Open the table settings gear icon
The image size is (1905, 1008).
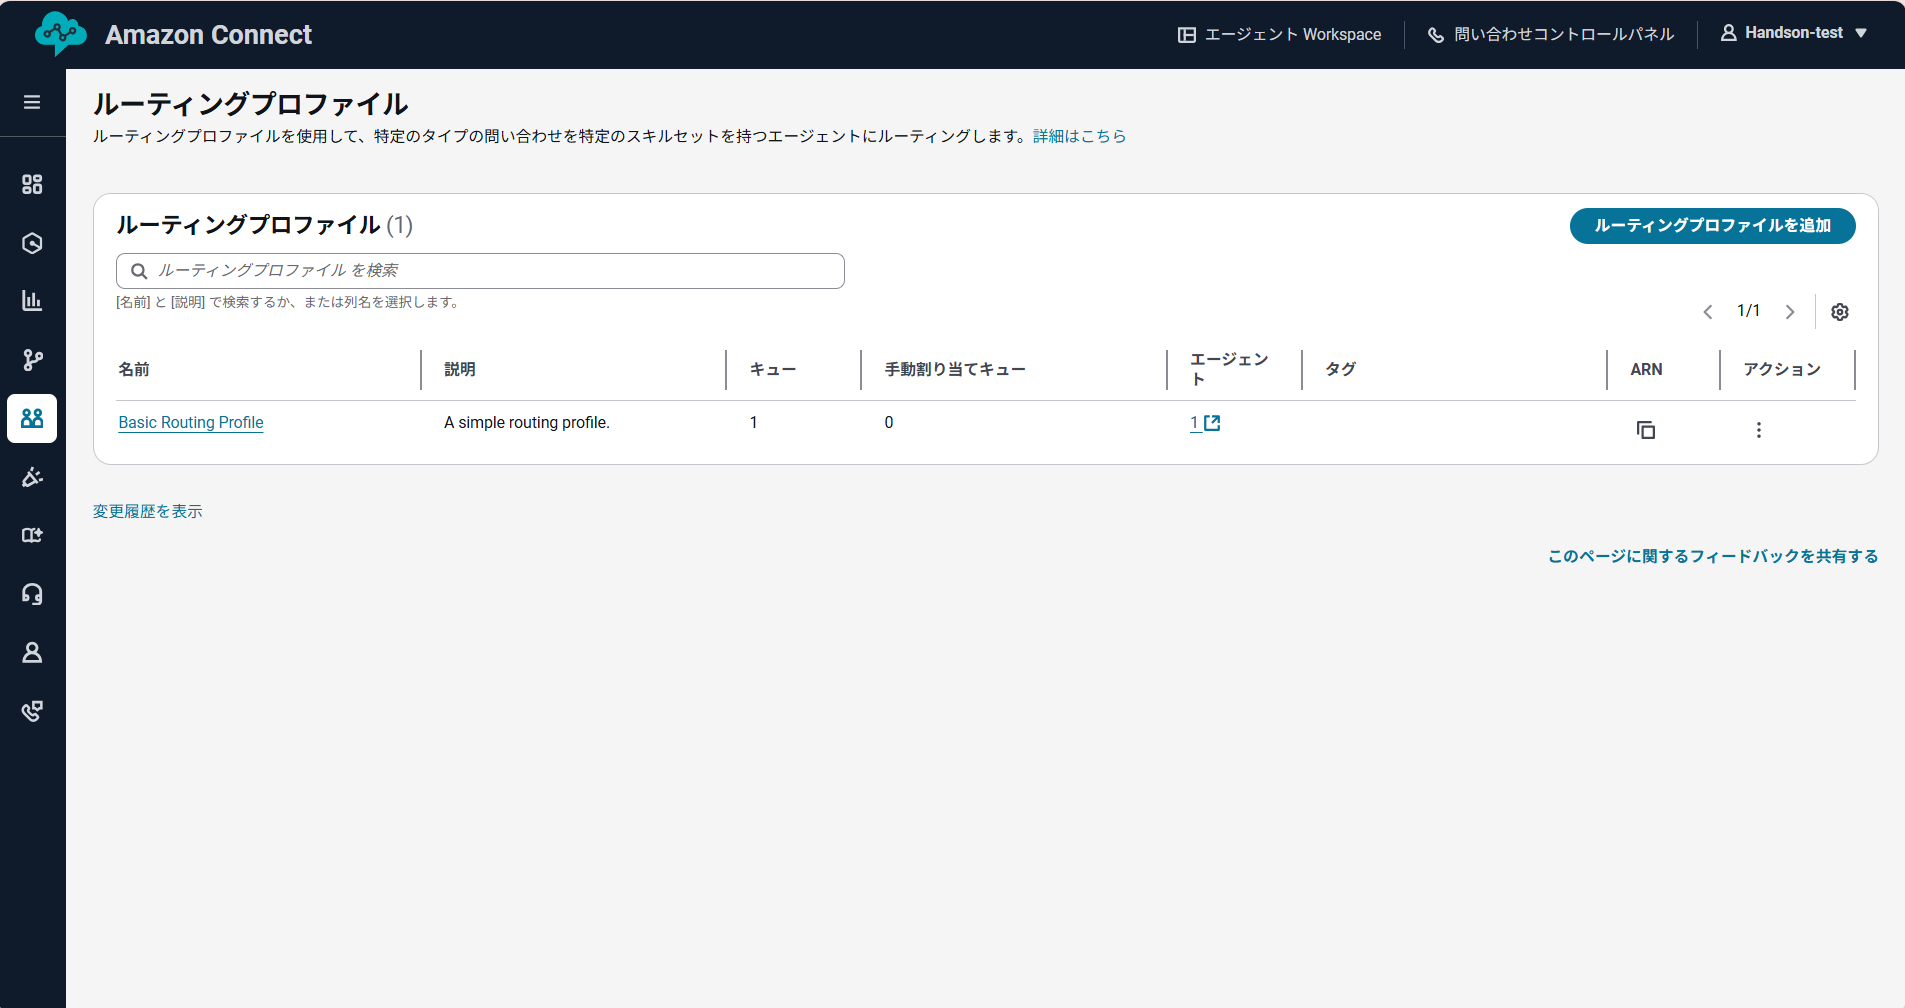point(1840,311)
